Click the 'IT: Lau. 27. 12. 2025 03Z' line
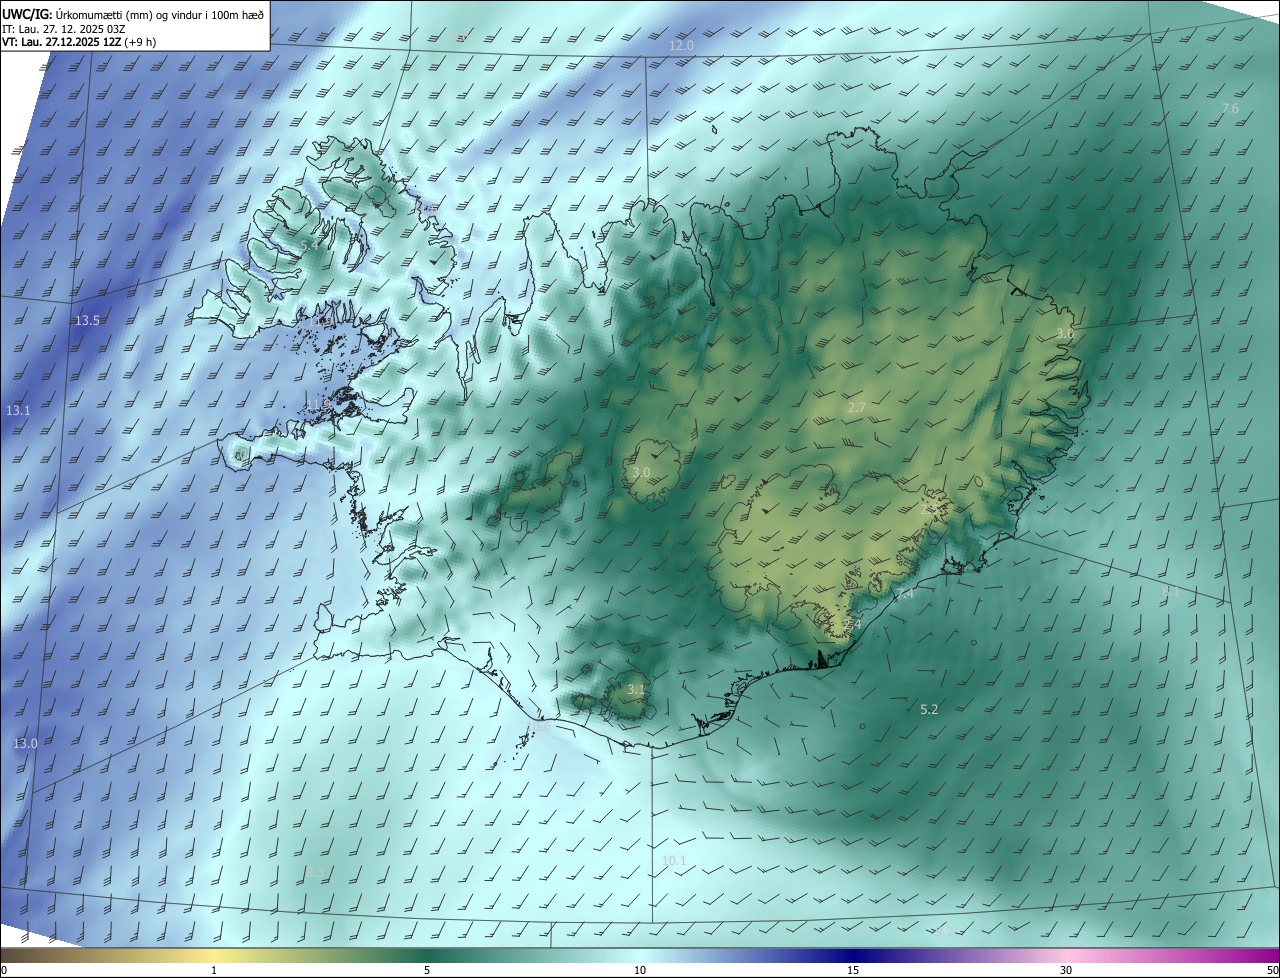This screenshot has width=1280, height=978. 61,29
